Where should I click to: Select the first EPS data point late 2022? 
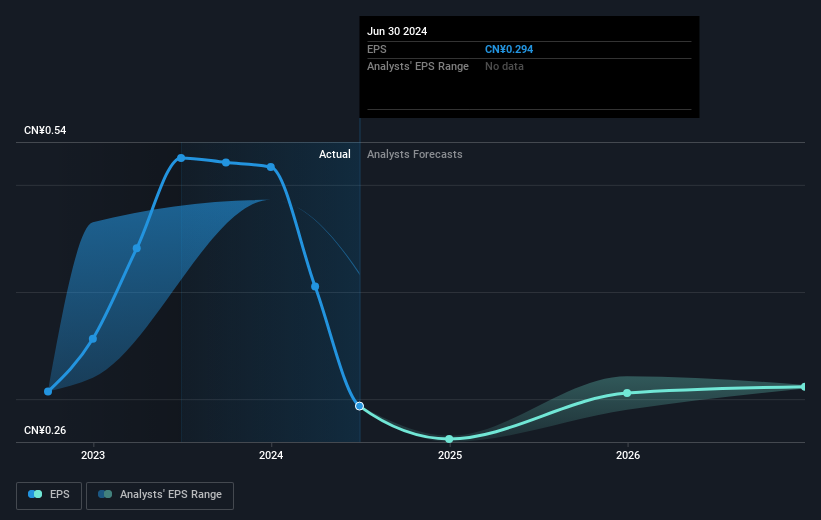[x=48, y=391]
